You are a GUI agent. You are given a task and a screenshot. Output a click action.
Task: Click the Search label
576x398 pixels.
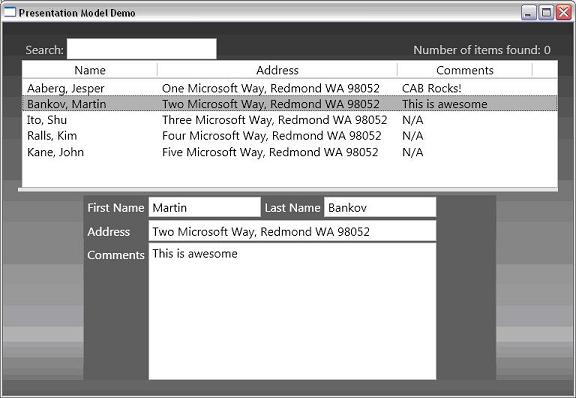point(44,50)
